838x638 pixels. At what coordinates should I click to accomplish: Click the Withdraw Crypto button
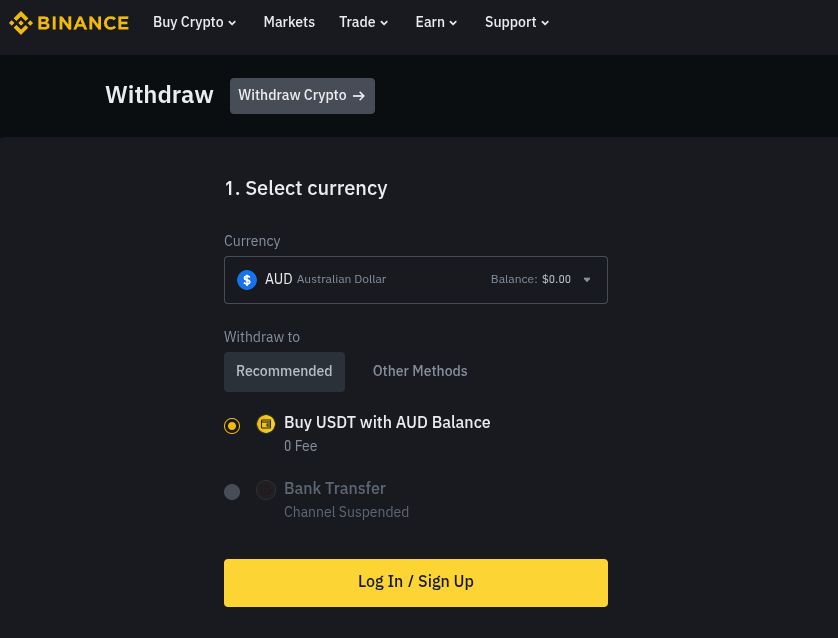[301, 96]
